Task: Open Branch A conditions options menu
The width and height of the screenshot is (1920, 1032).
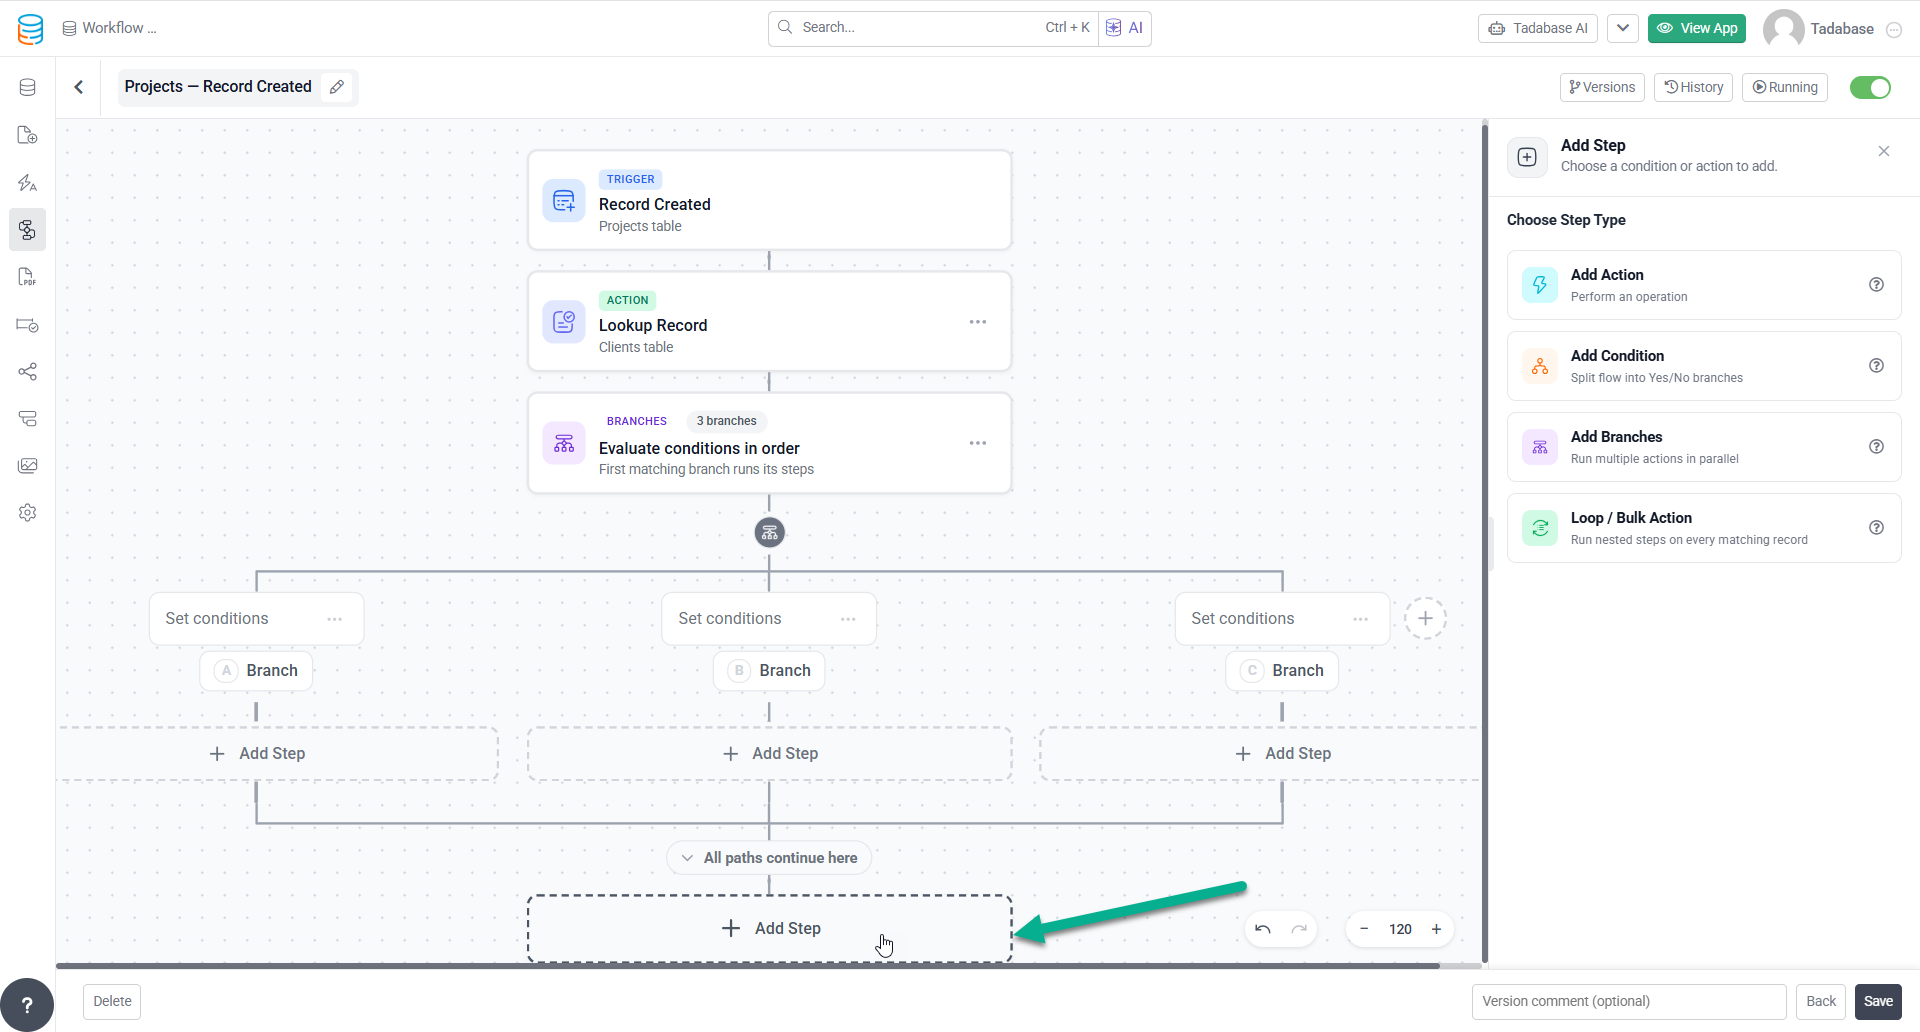Action: point(334,619)
